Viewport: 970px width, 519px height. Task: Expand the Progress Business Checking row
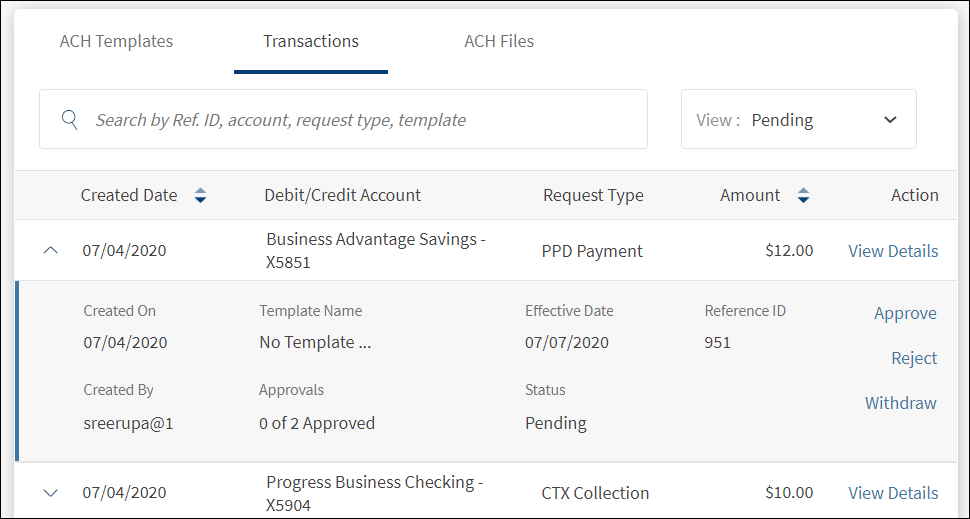(51, 493)
